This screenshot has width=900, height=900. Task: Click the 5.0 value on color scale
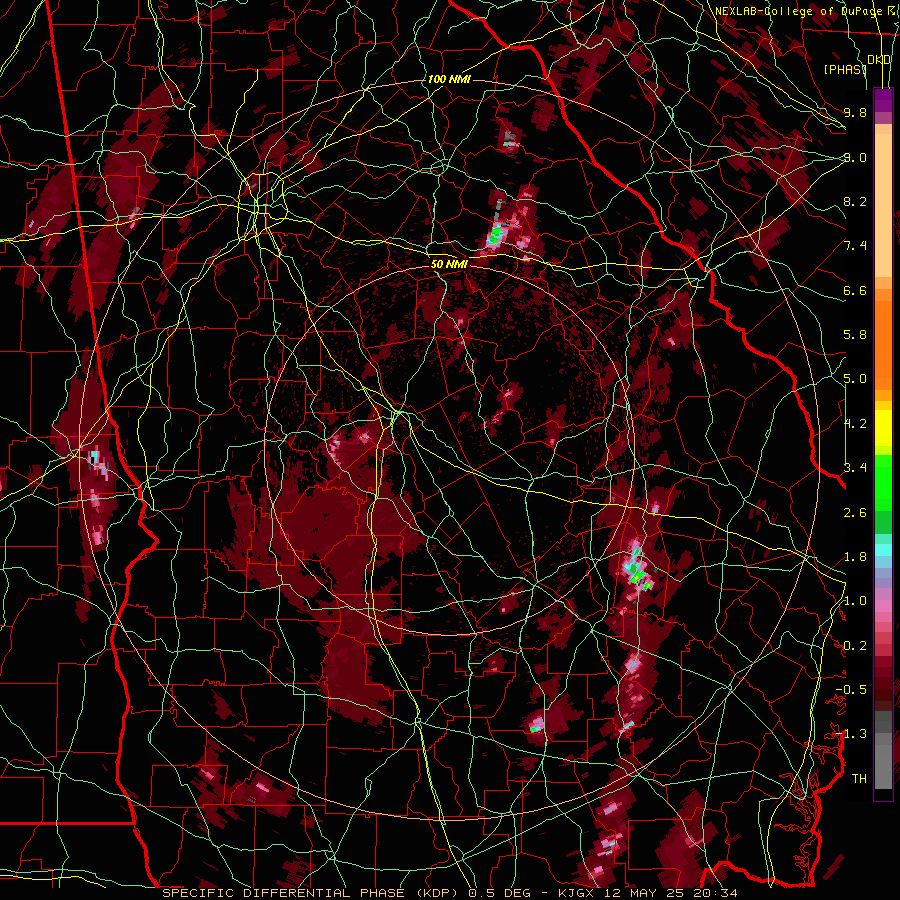[855, 379]
